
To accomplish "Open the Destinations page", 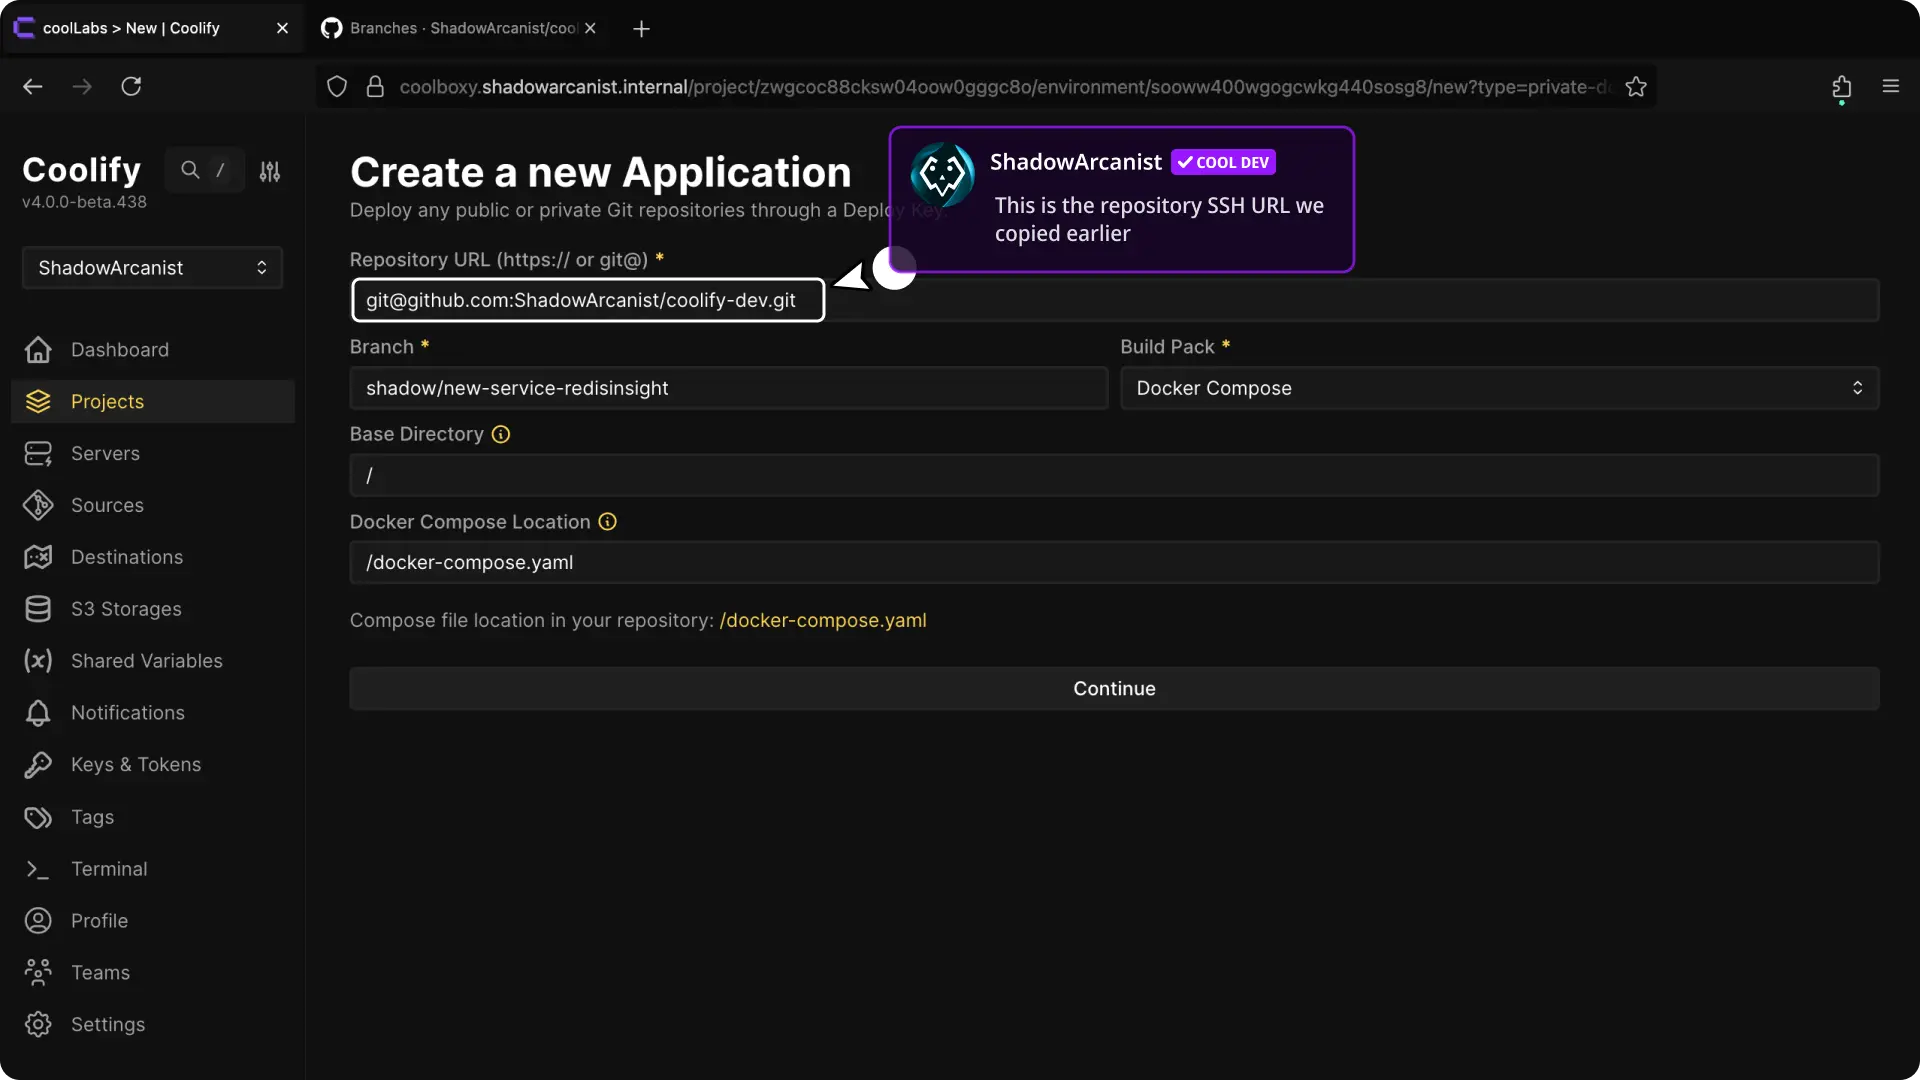I will 126,557.
